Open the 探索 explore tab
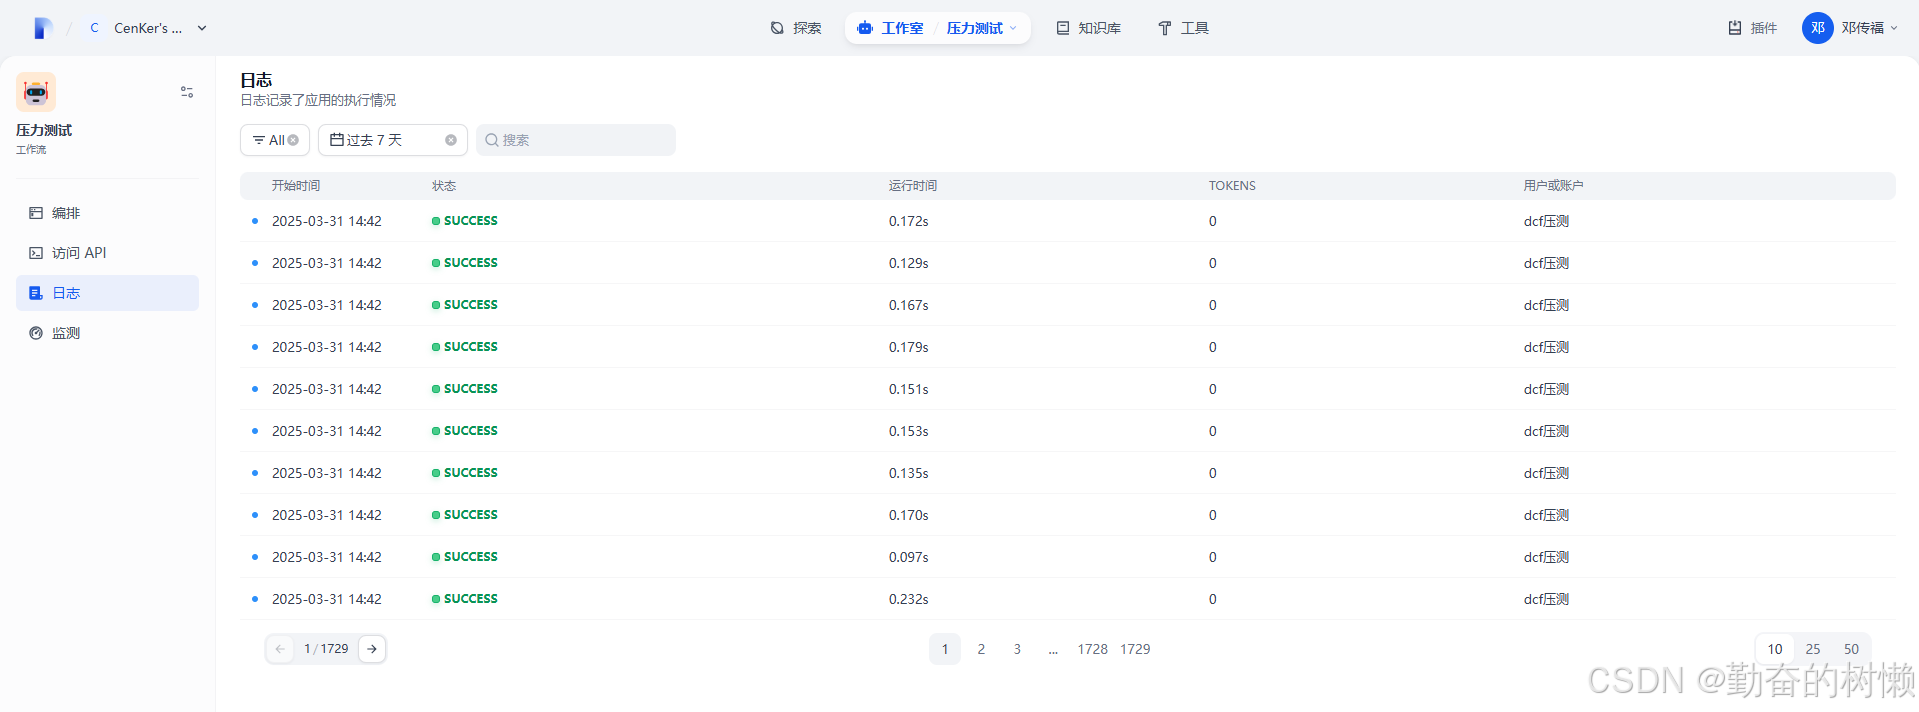The width and height of the screenshot is (1919, 712). point(796,28)
